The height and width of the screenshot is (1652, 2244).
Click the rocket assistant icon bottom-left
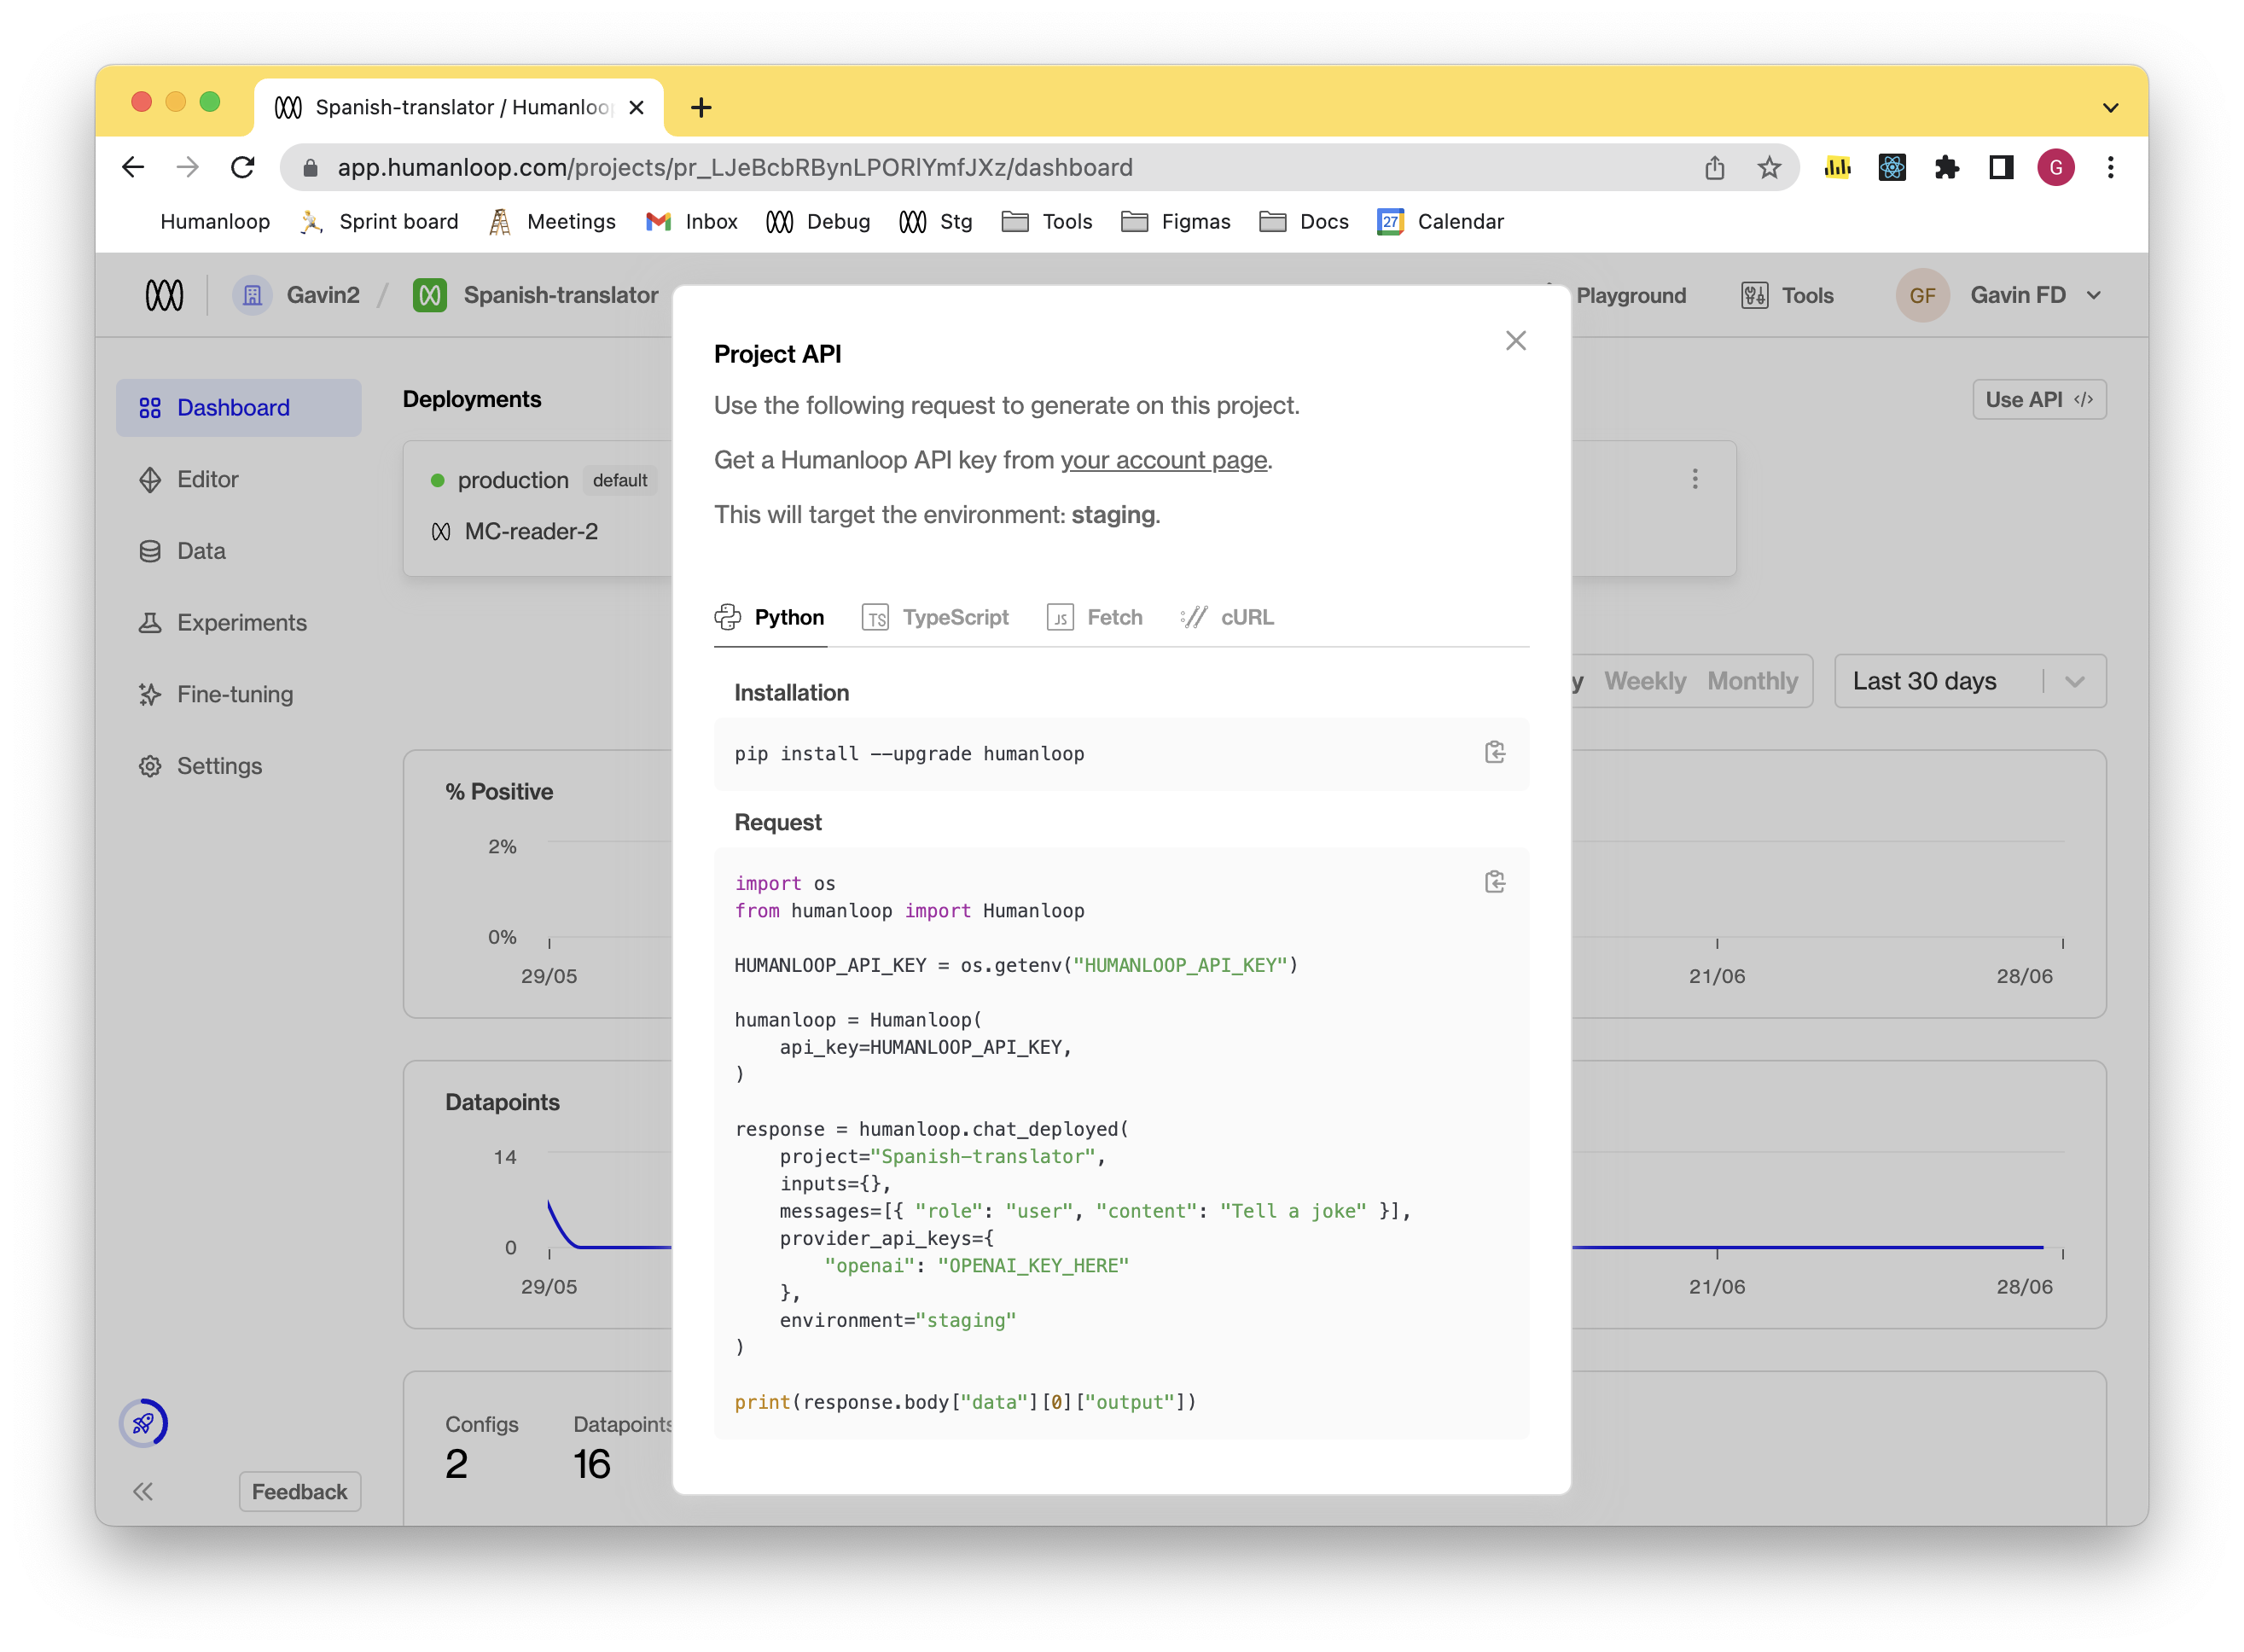[x=144, y=1423]
